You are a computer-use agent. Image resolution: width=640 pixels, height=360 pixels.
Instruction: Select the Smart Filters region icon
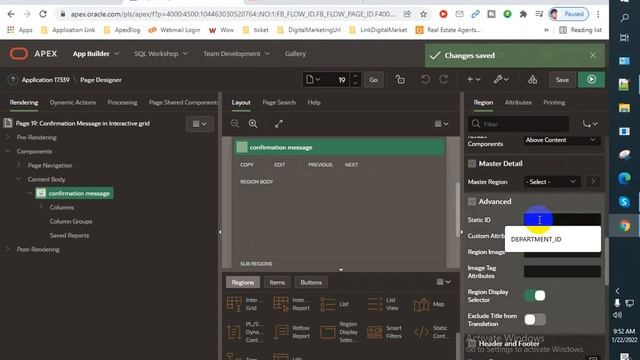(x=375, y=332)
